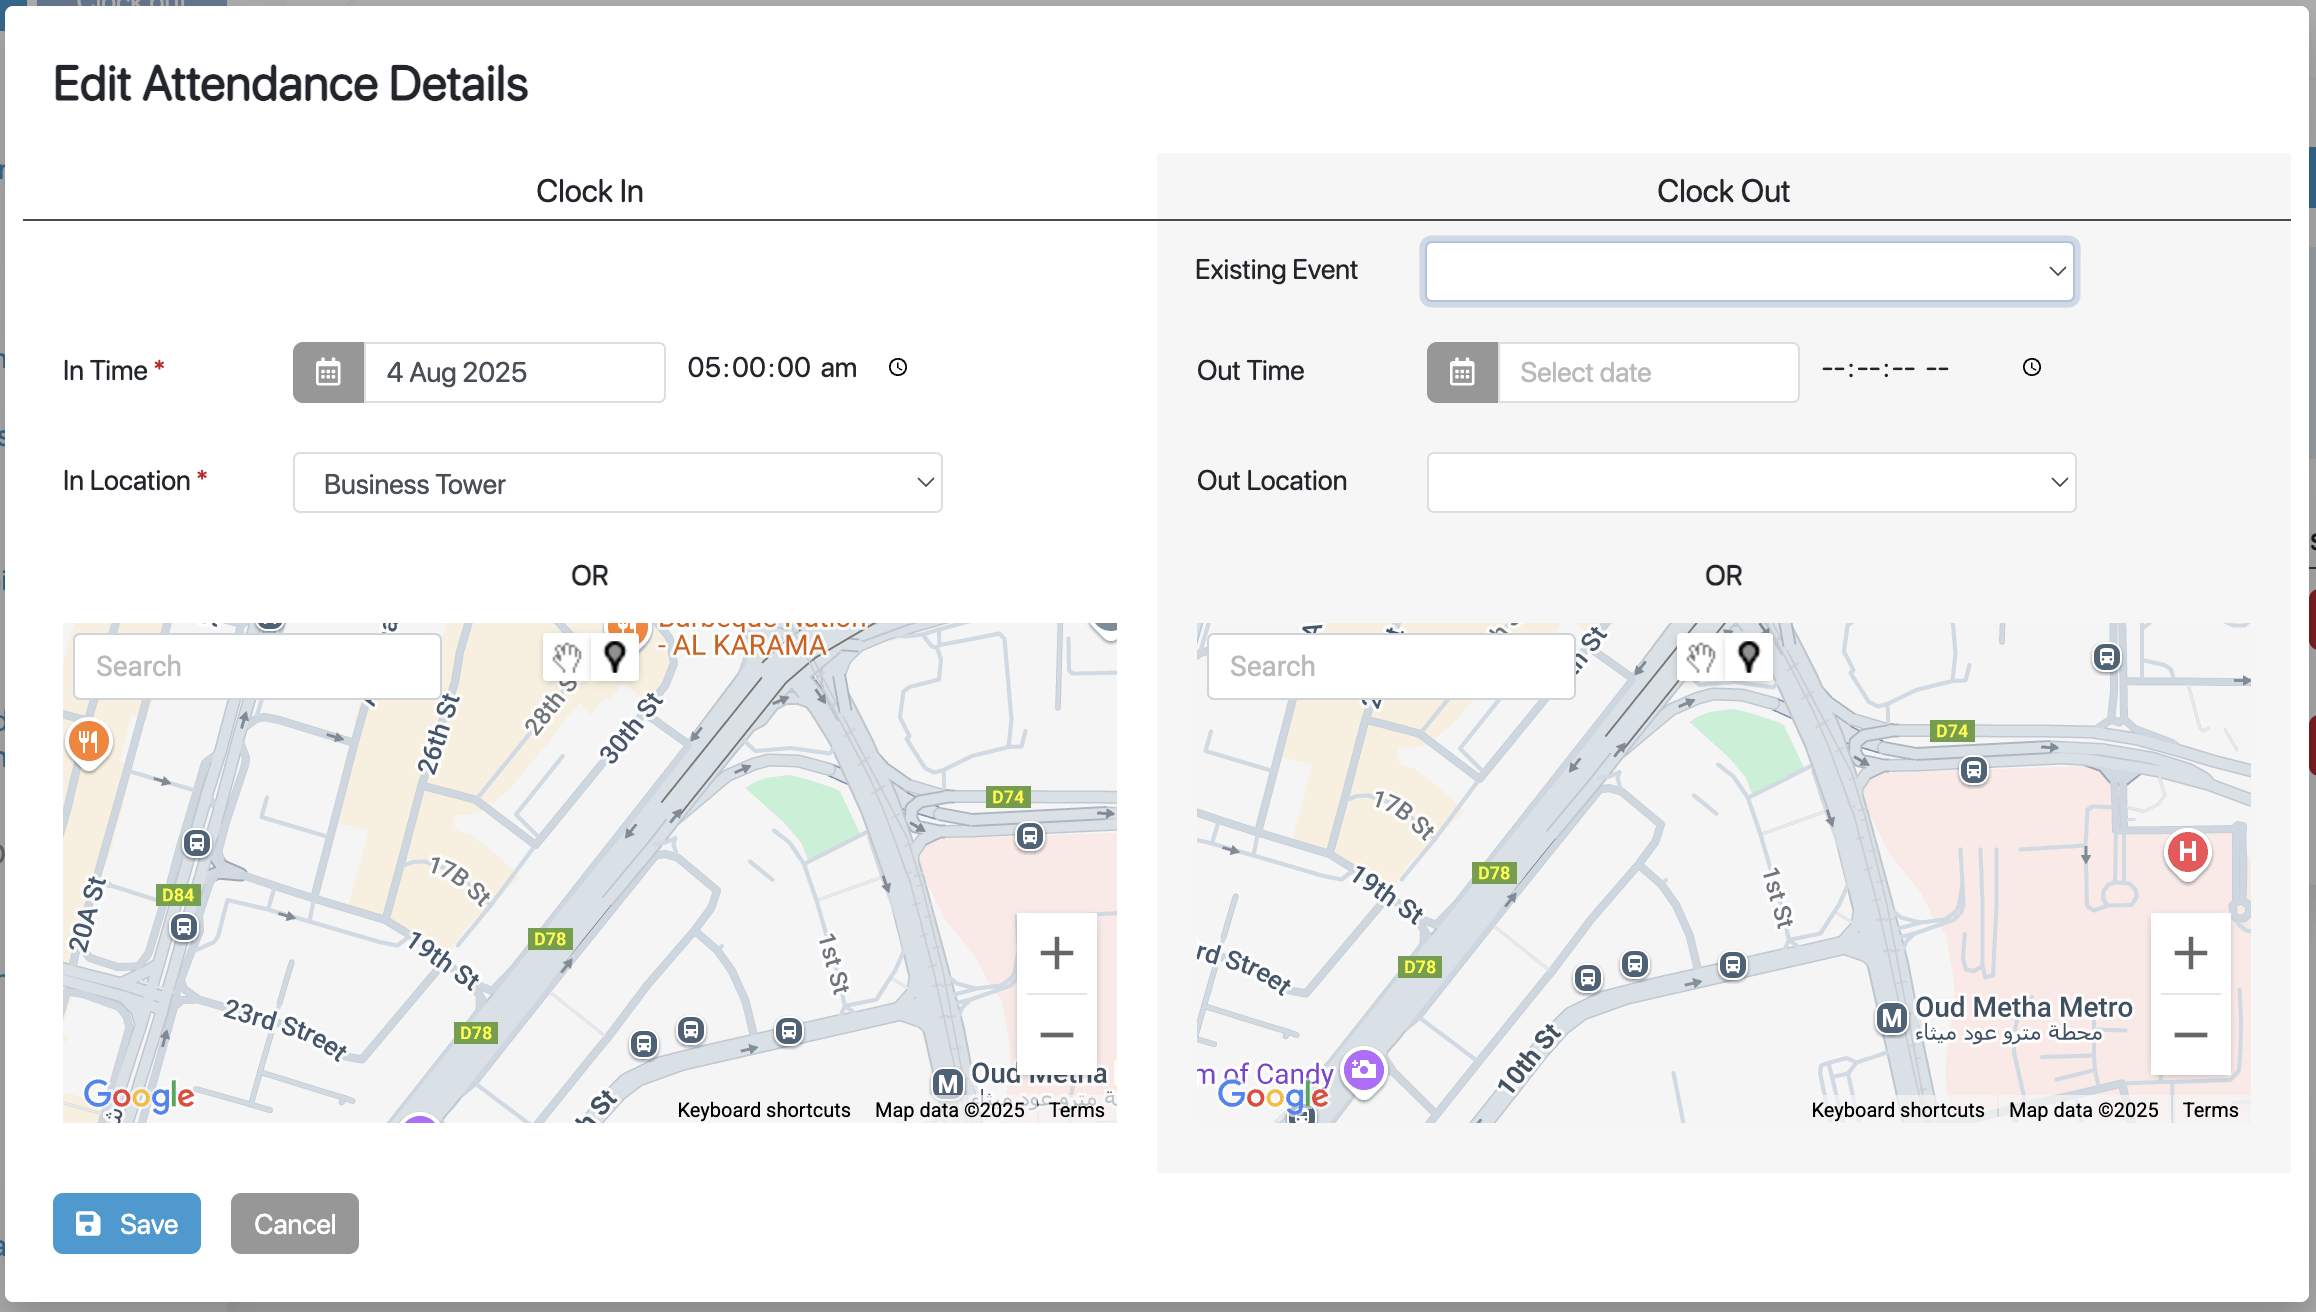The height and width of the screenshot is (1312, 2316).
Task: Open Out Time clock picker icon
Action: (x=2031, y=368)
